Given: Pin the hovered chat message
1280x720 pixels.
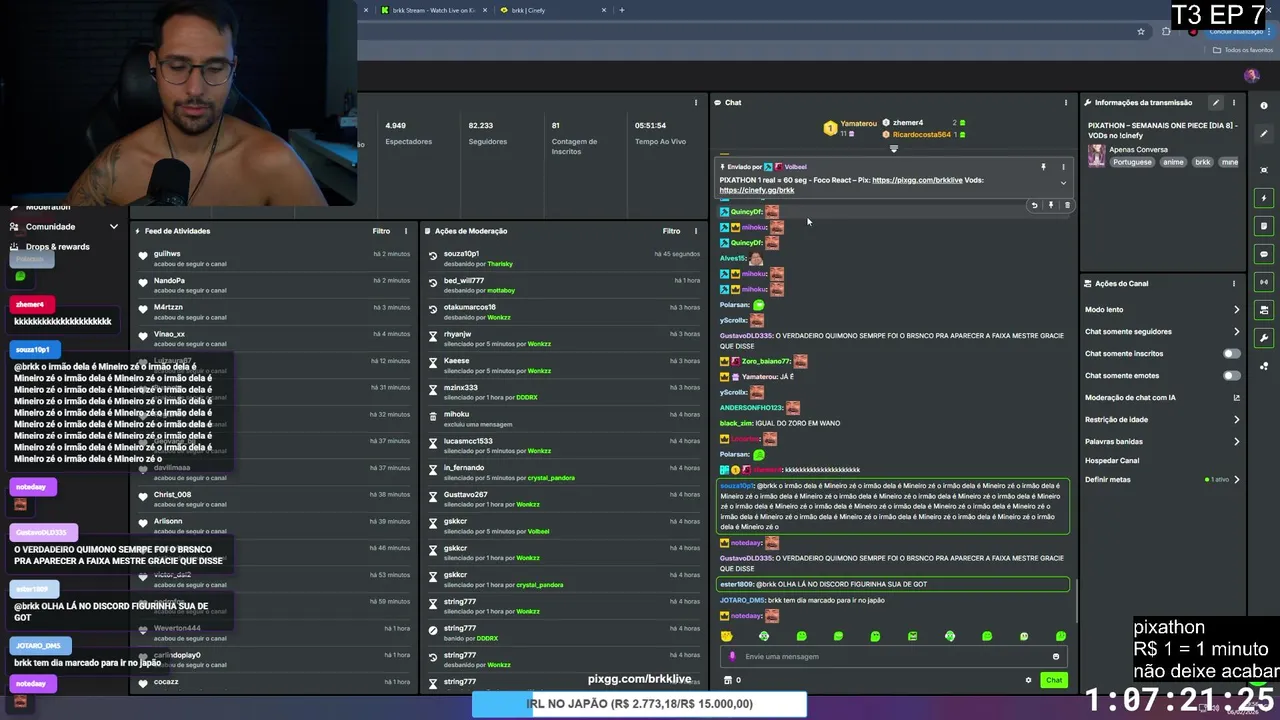Looking at the screenshot, I should tap(1051, 205).
